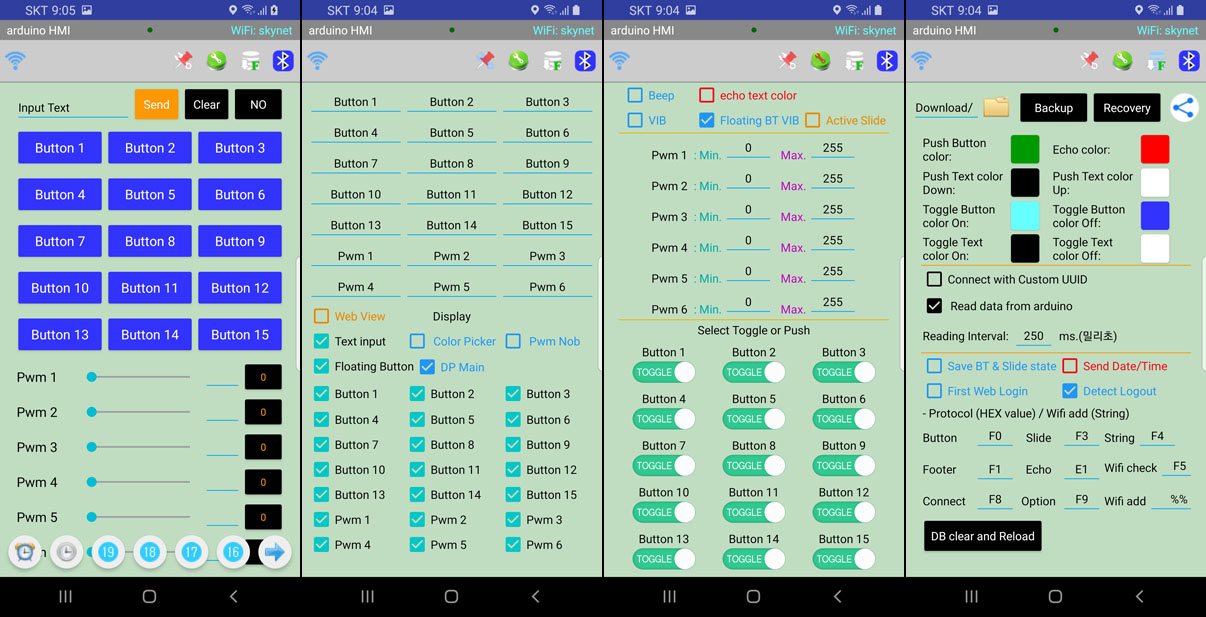
Task: Enable the Pwm Nob checkbox
Action: 513,341
